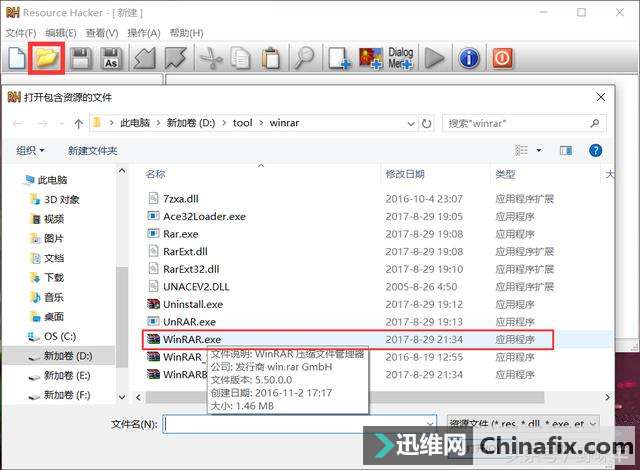Open the 组织 dropdown menu
Viewport: 640px width, 470px height.
click(30, 151)
